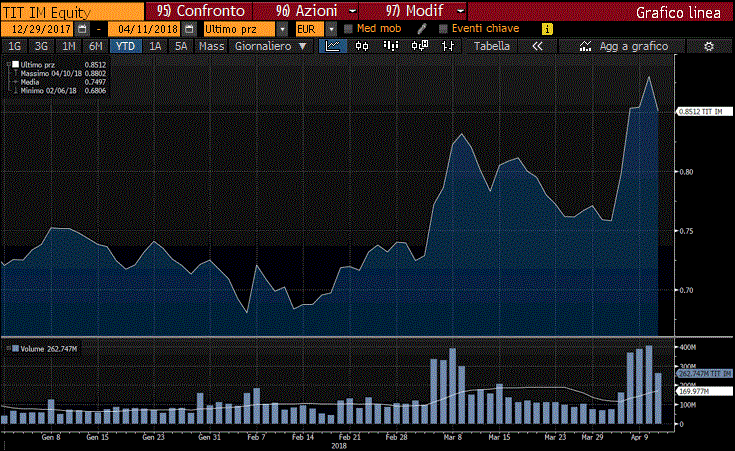Select the candlestick chart type icon
The image size is (735, 451).
[362, 46]
